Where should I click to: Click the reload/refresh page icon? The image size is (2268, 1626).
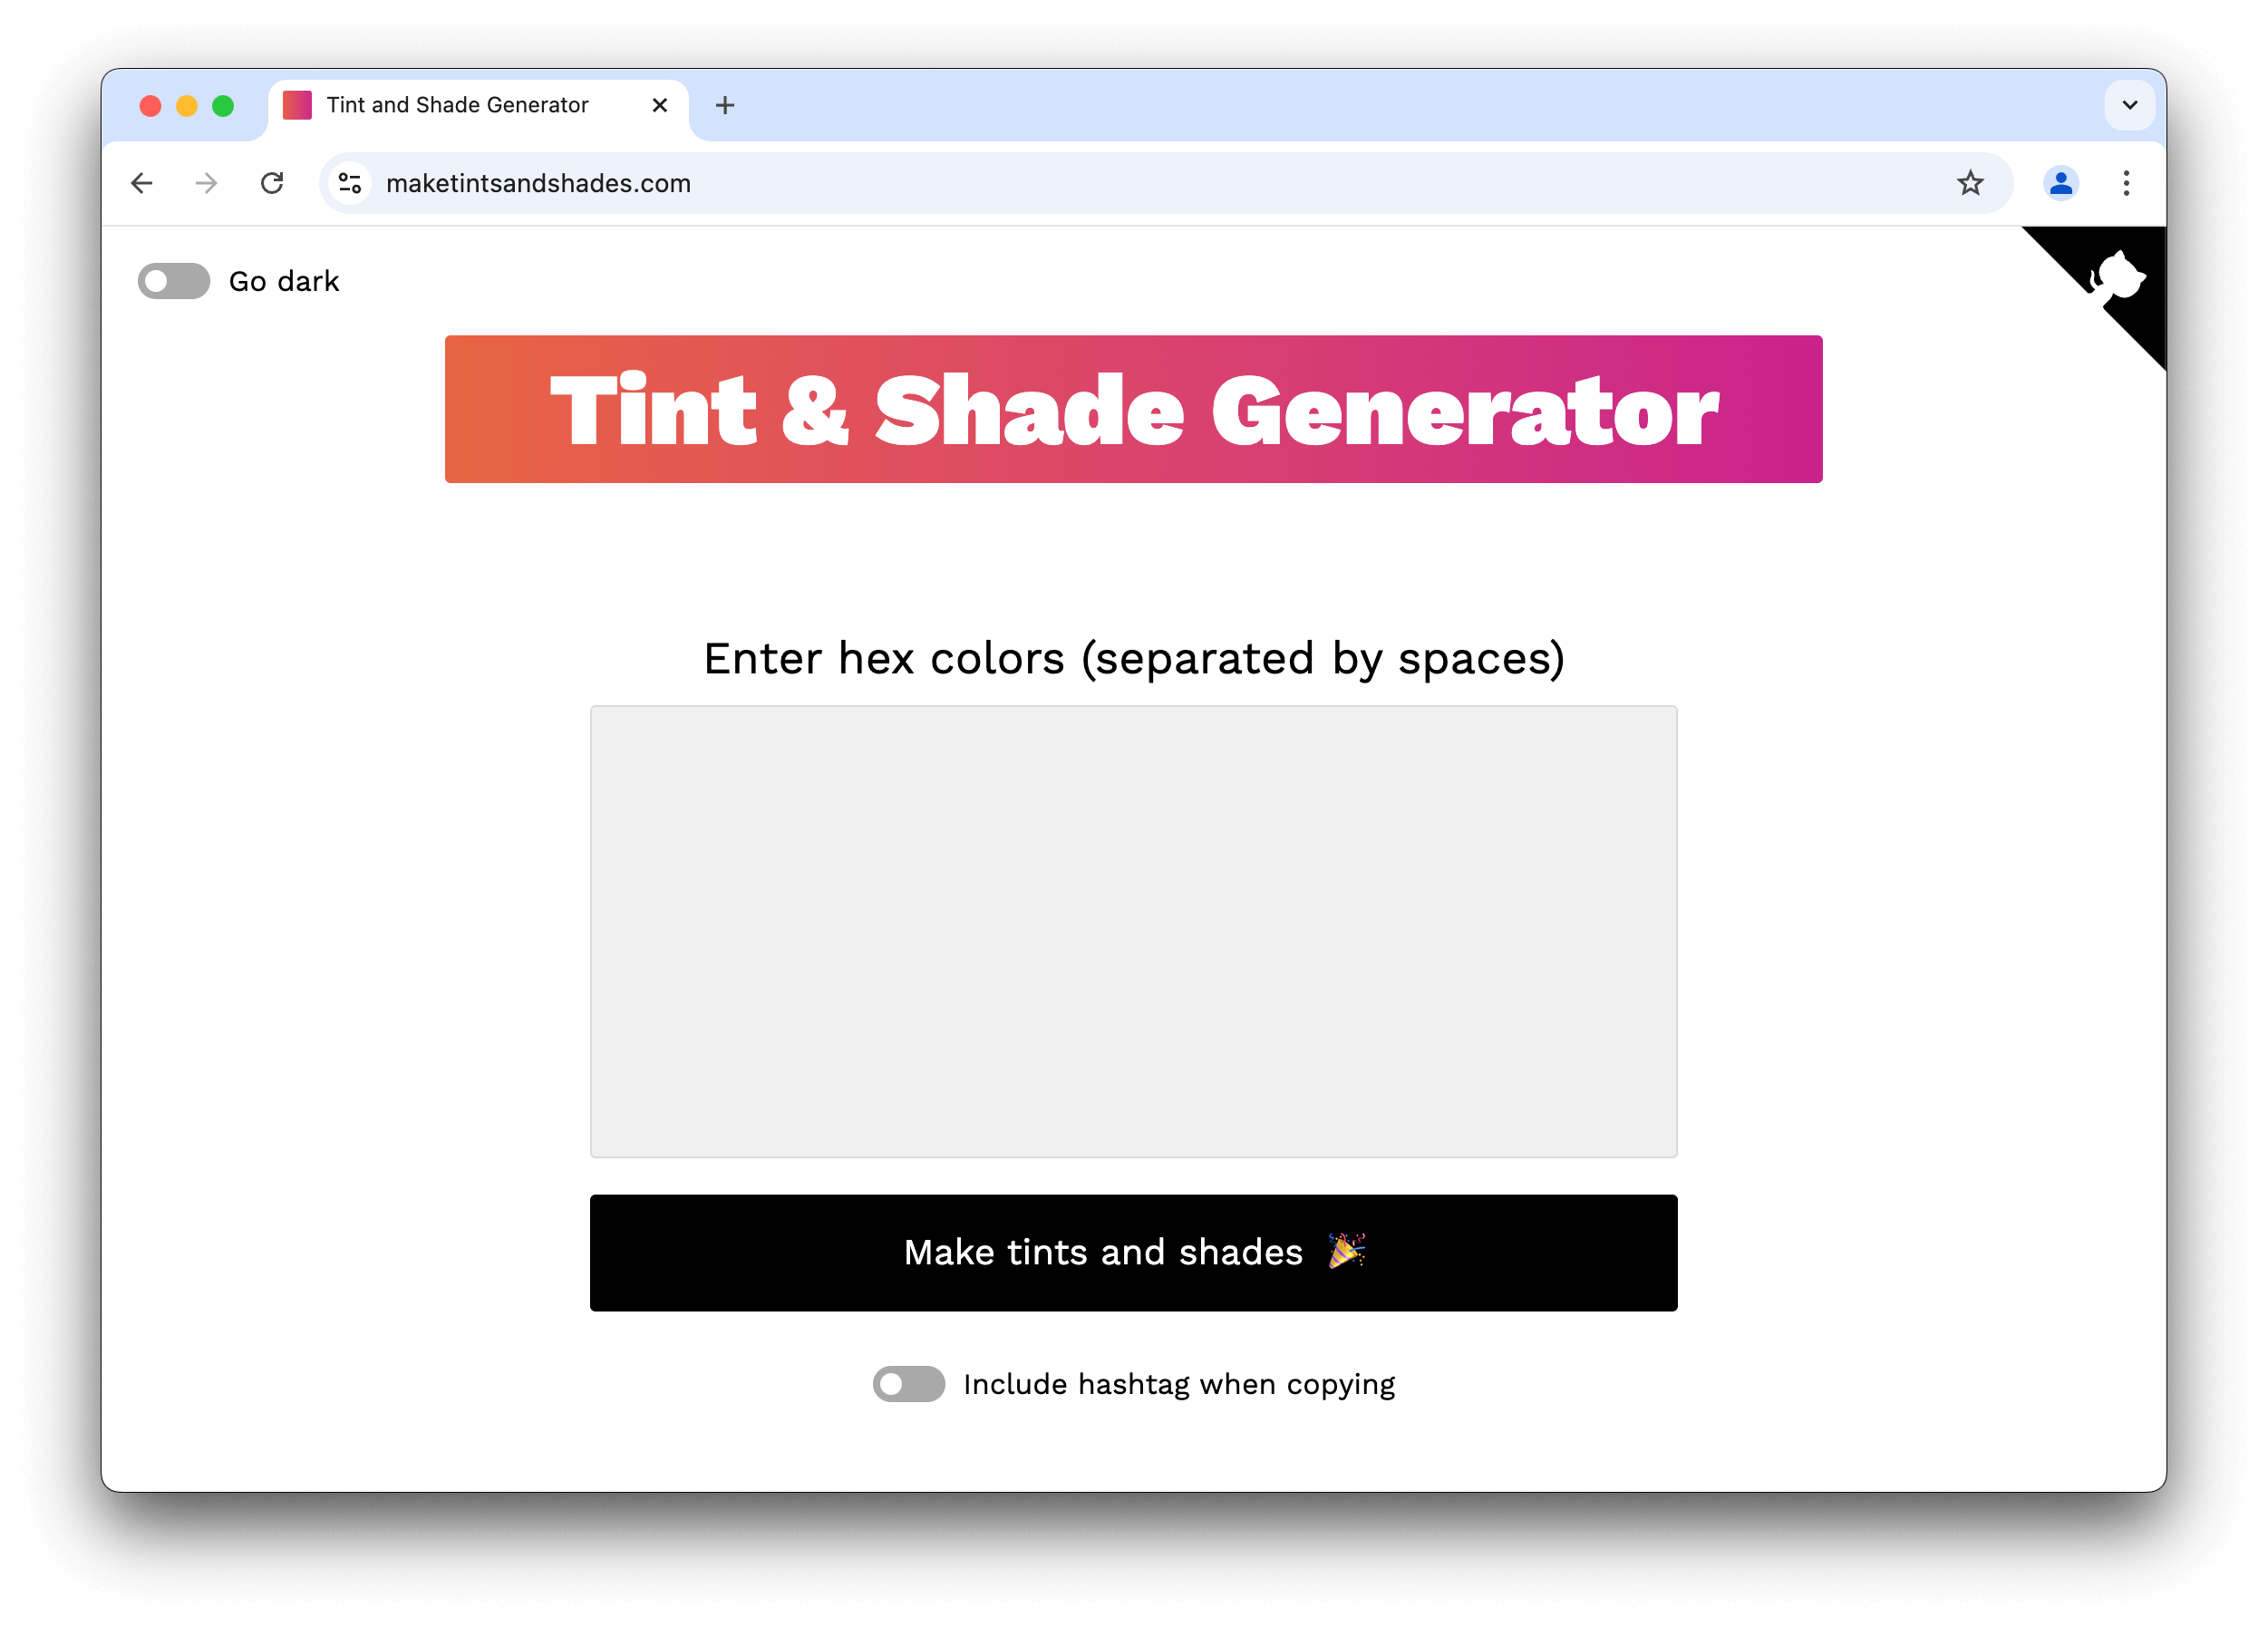(x=273, y=183)
